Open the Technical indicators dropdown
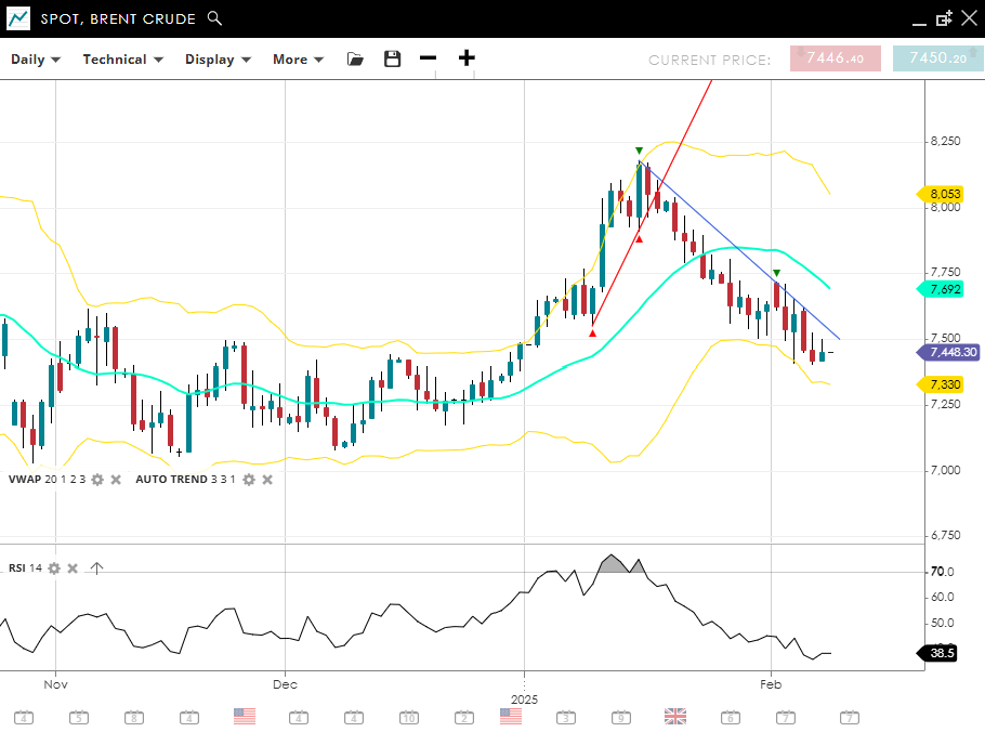This screenshot has width=985, height=732. [x=122, y=59]
